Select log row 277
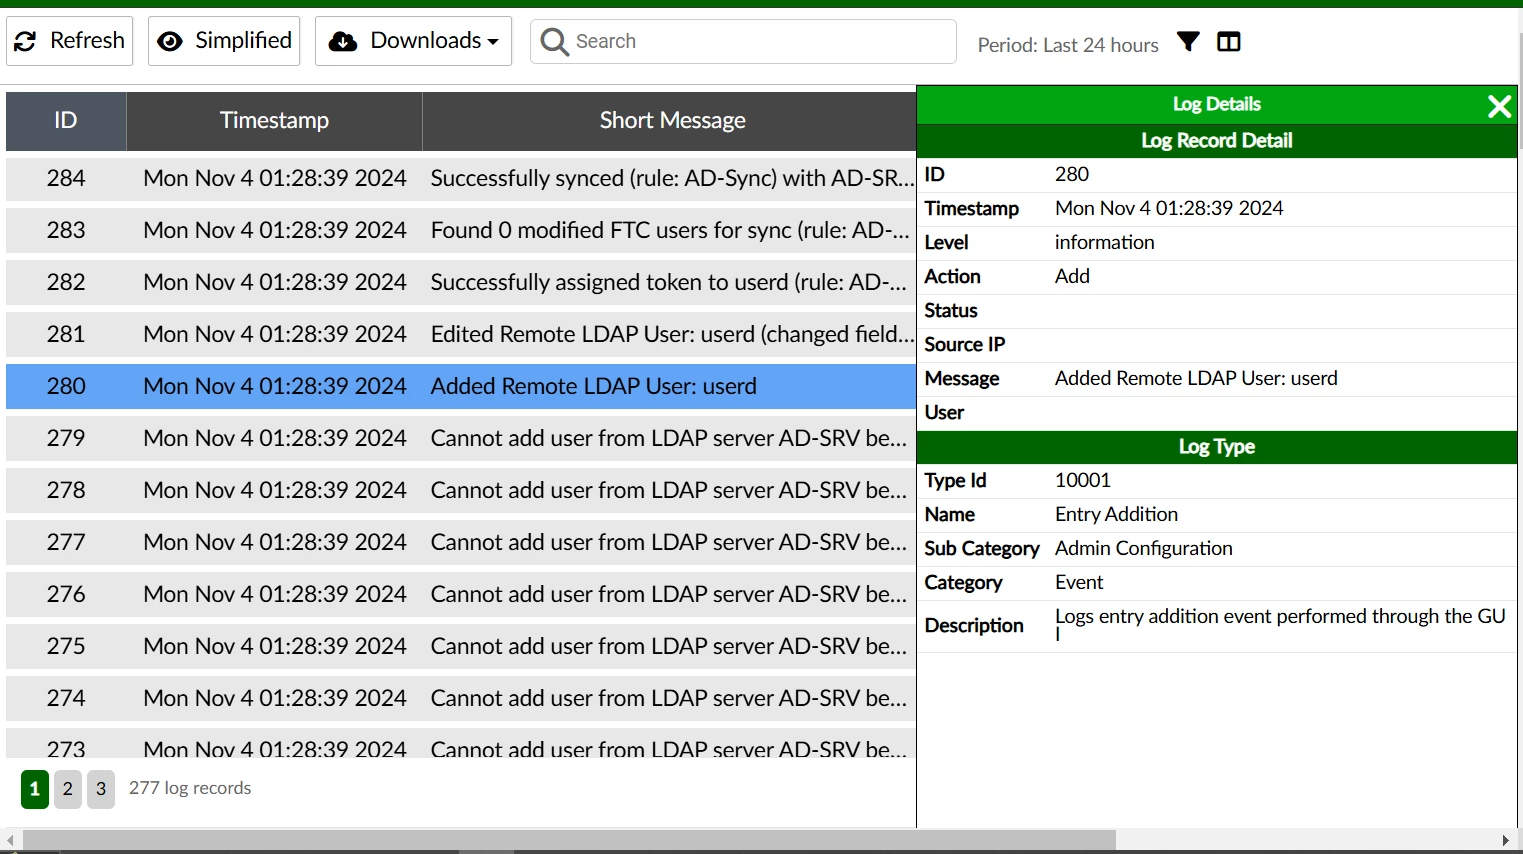The height and width of the screenshot is (854, 1523). (x=461, y=542)
